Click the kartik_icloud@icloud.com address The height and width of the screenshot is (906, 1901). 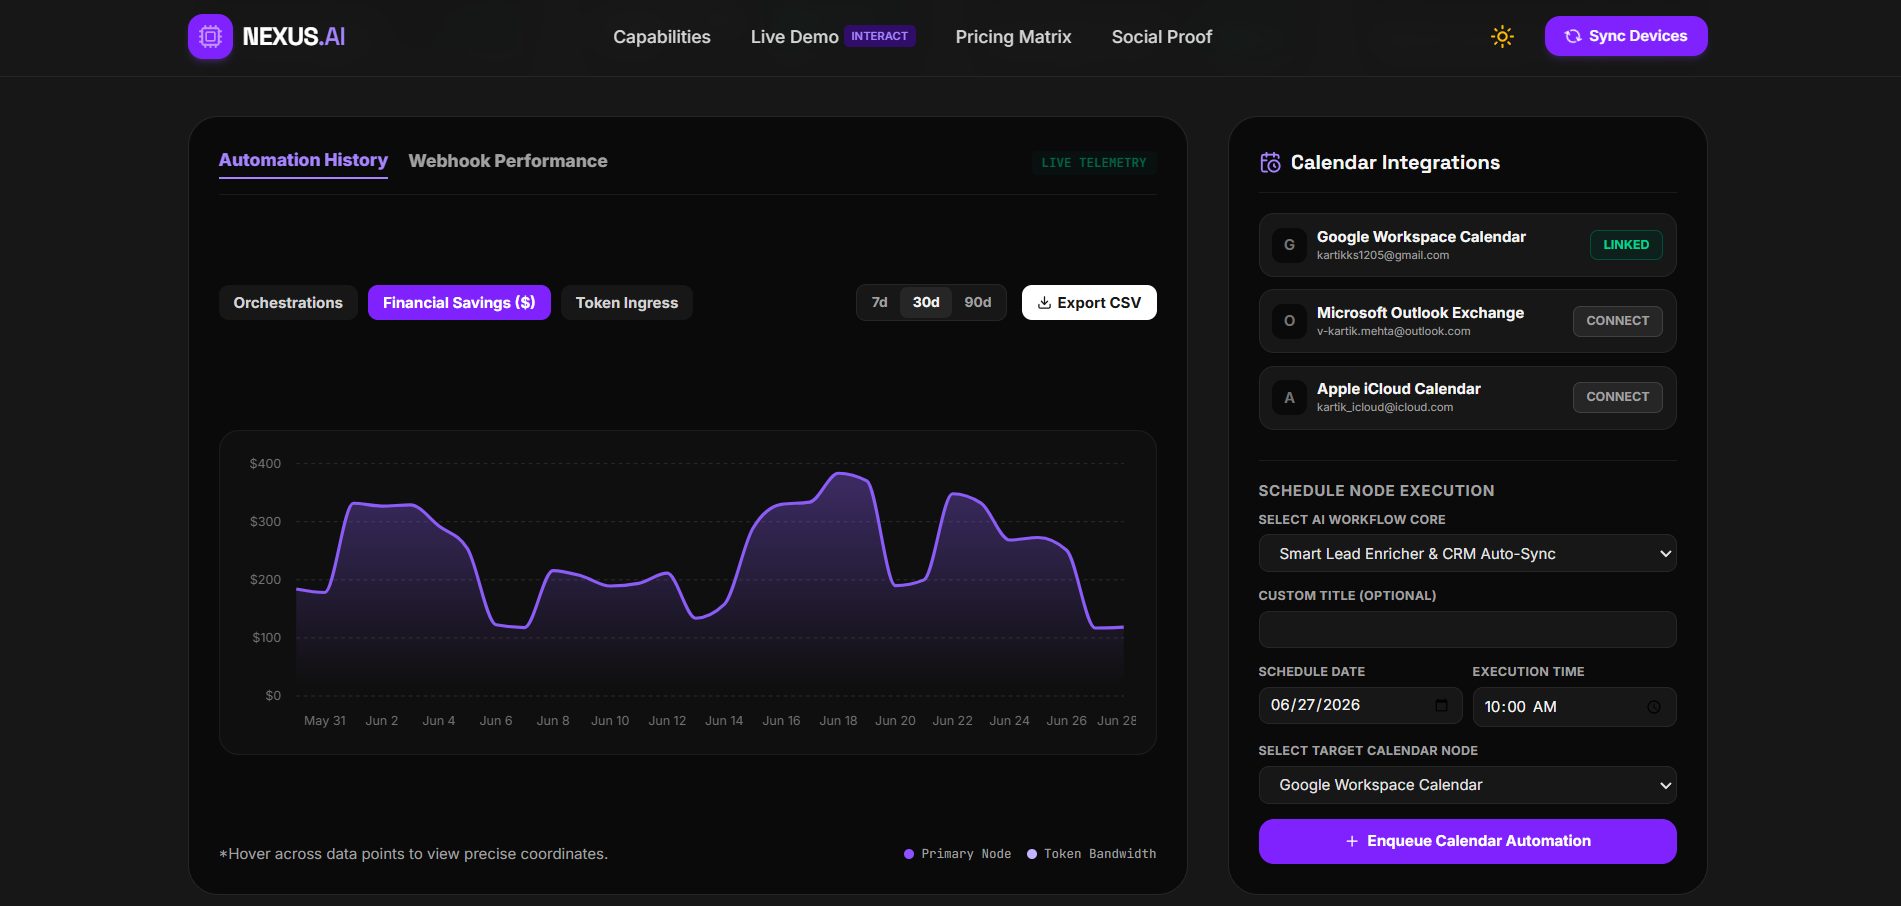(x=1385, y=408)
